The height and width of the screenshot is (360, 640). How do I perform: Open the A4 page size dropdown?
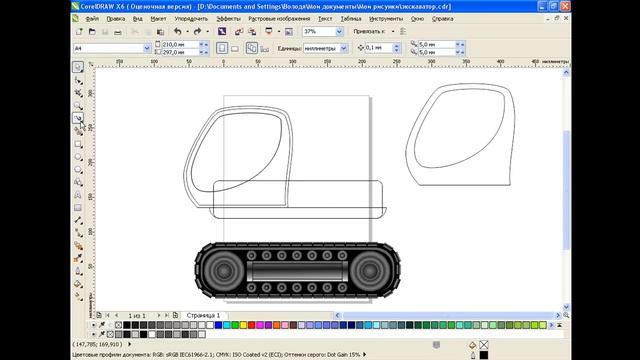pyautogui.click(x=147, y=48)
